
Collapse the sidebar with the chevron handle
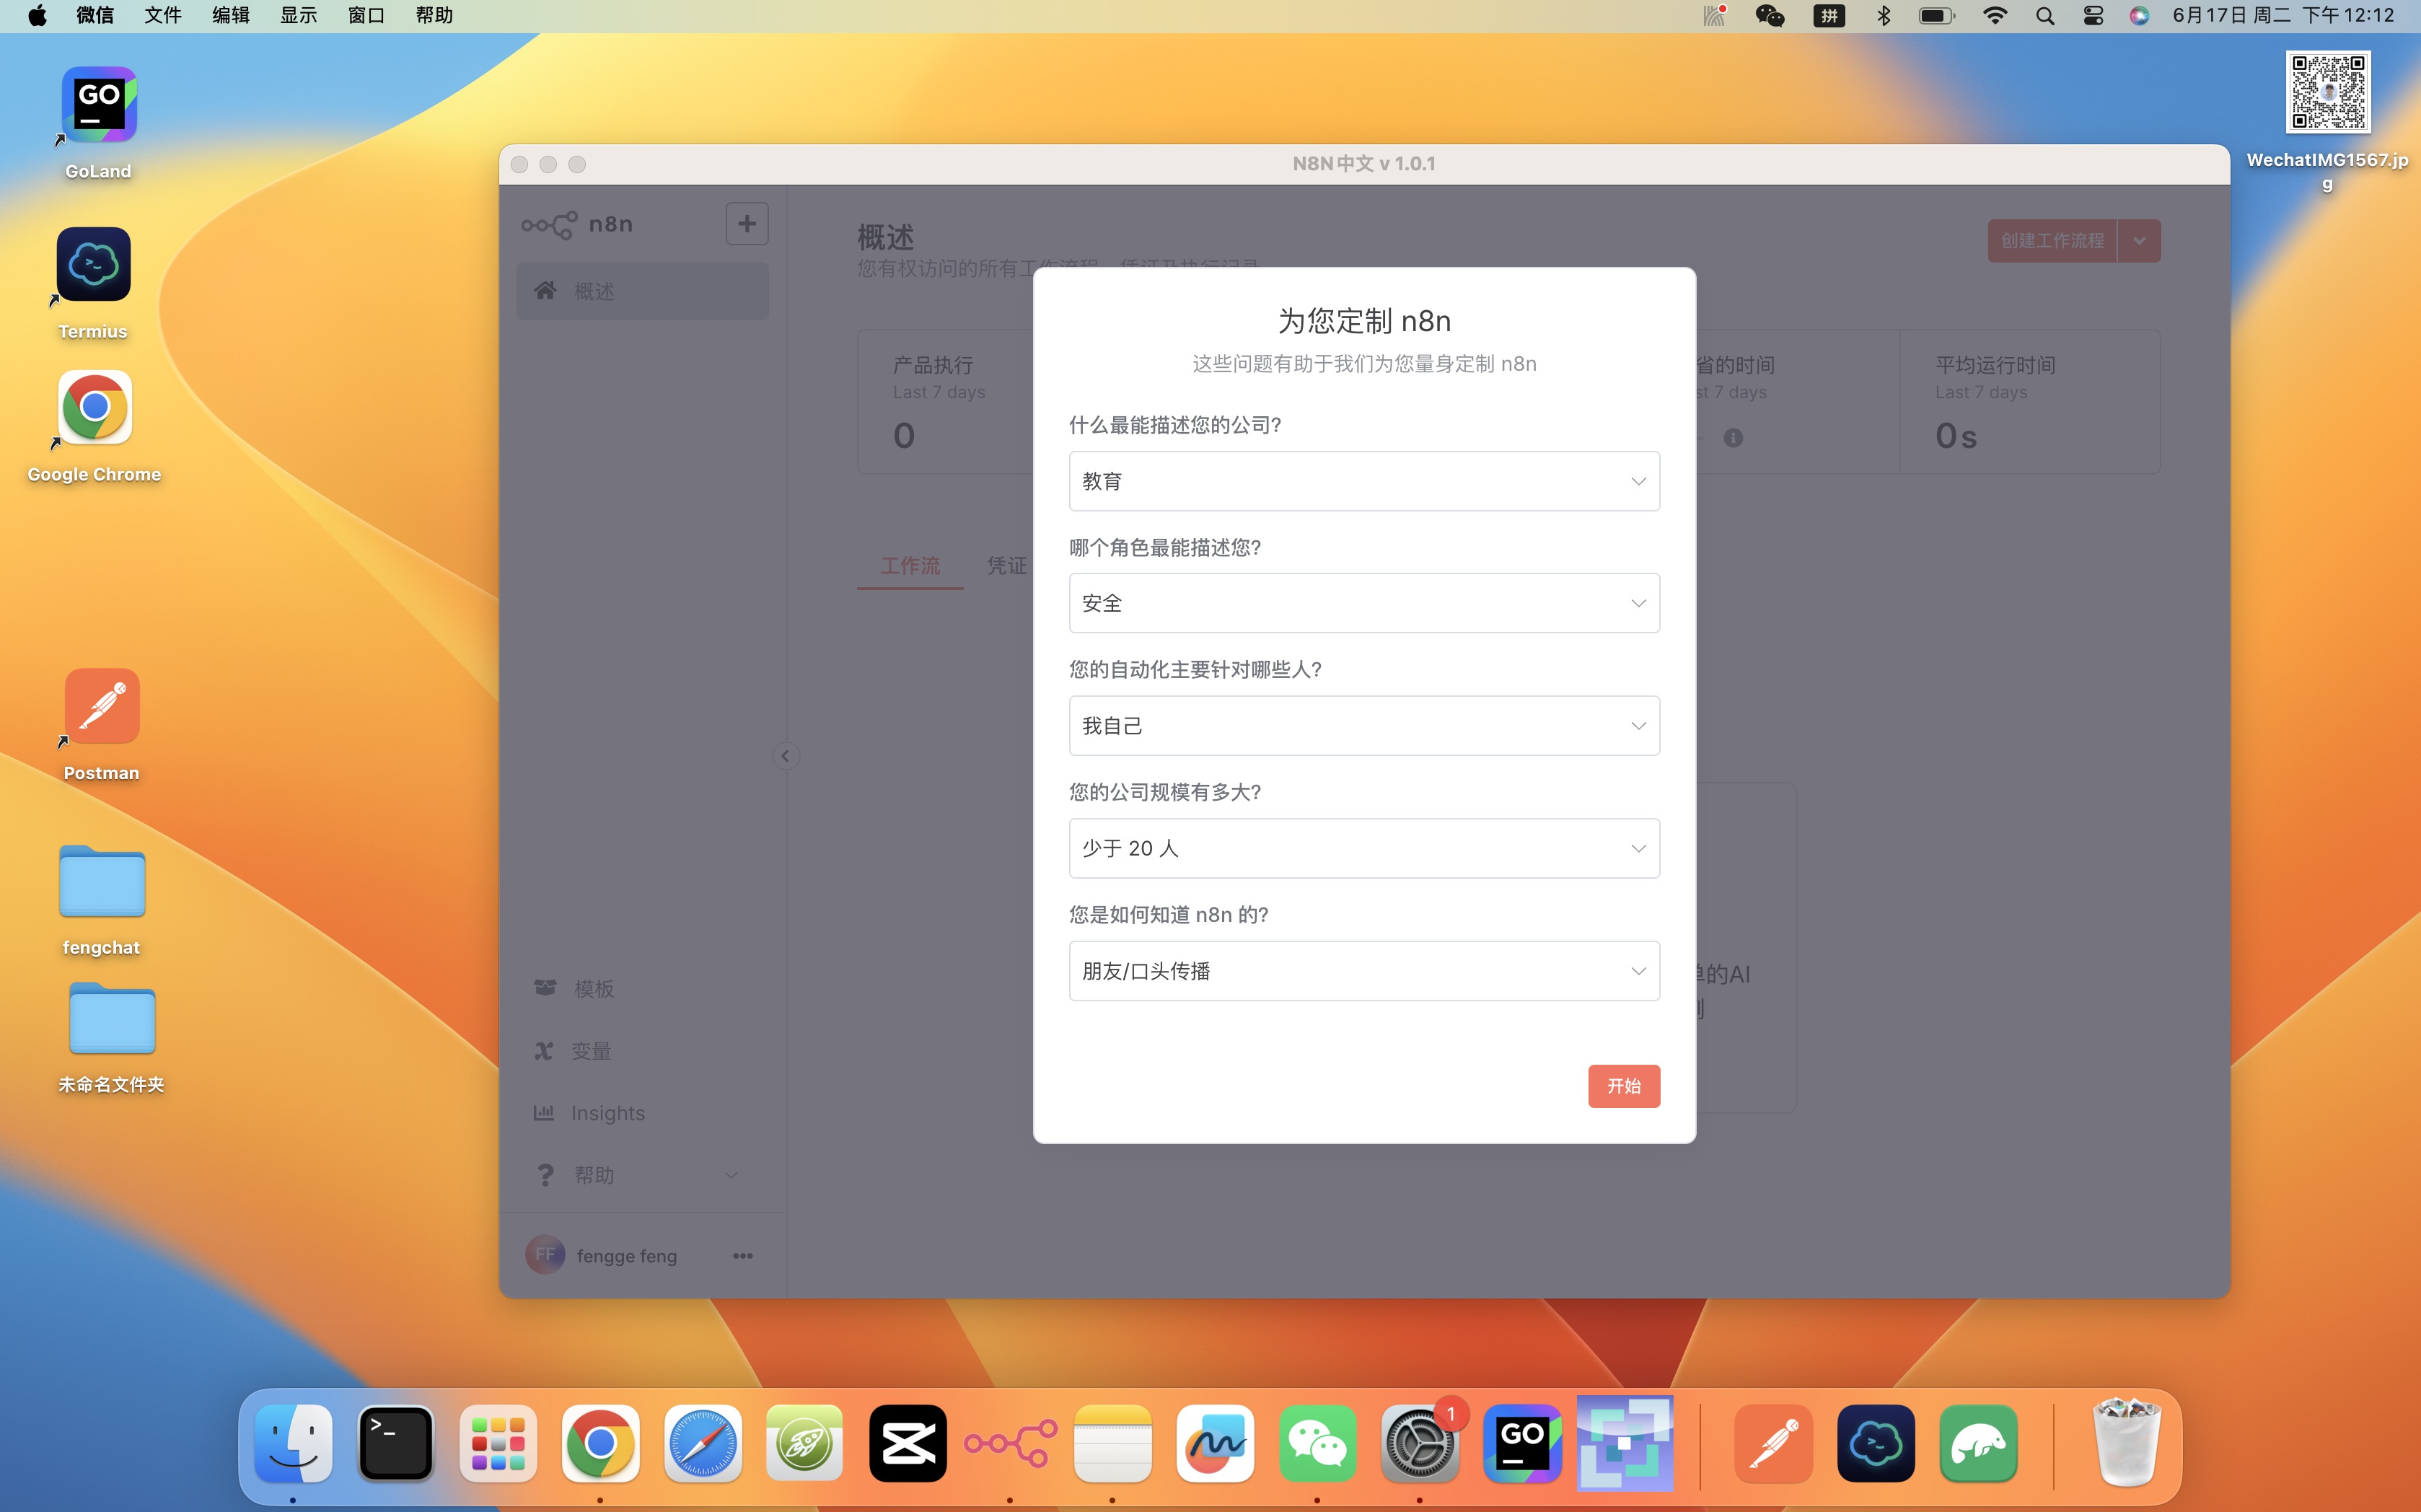785,756
